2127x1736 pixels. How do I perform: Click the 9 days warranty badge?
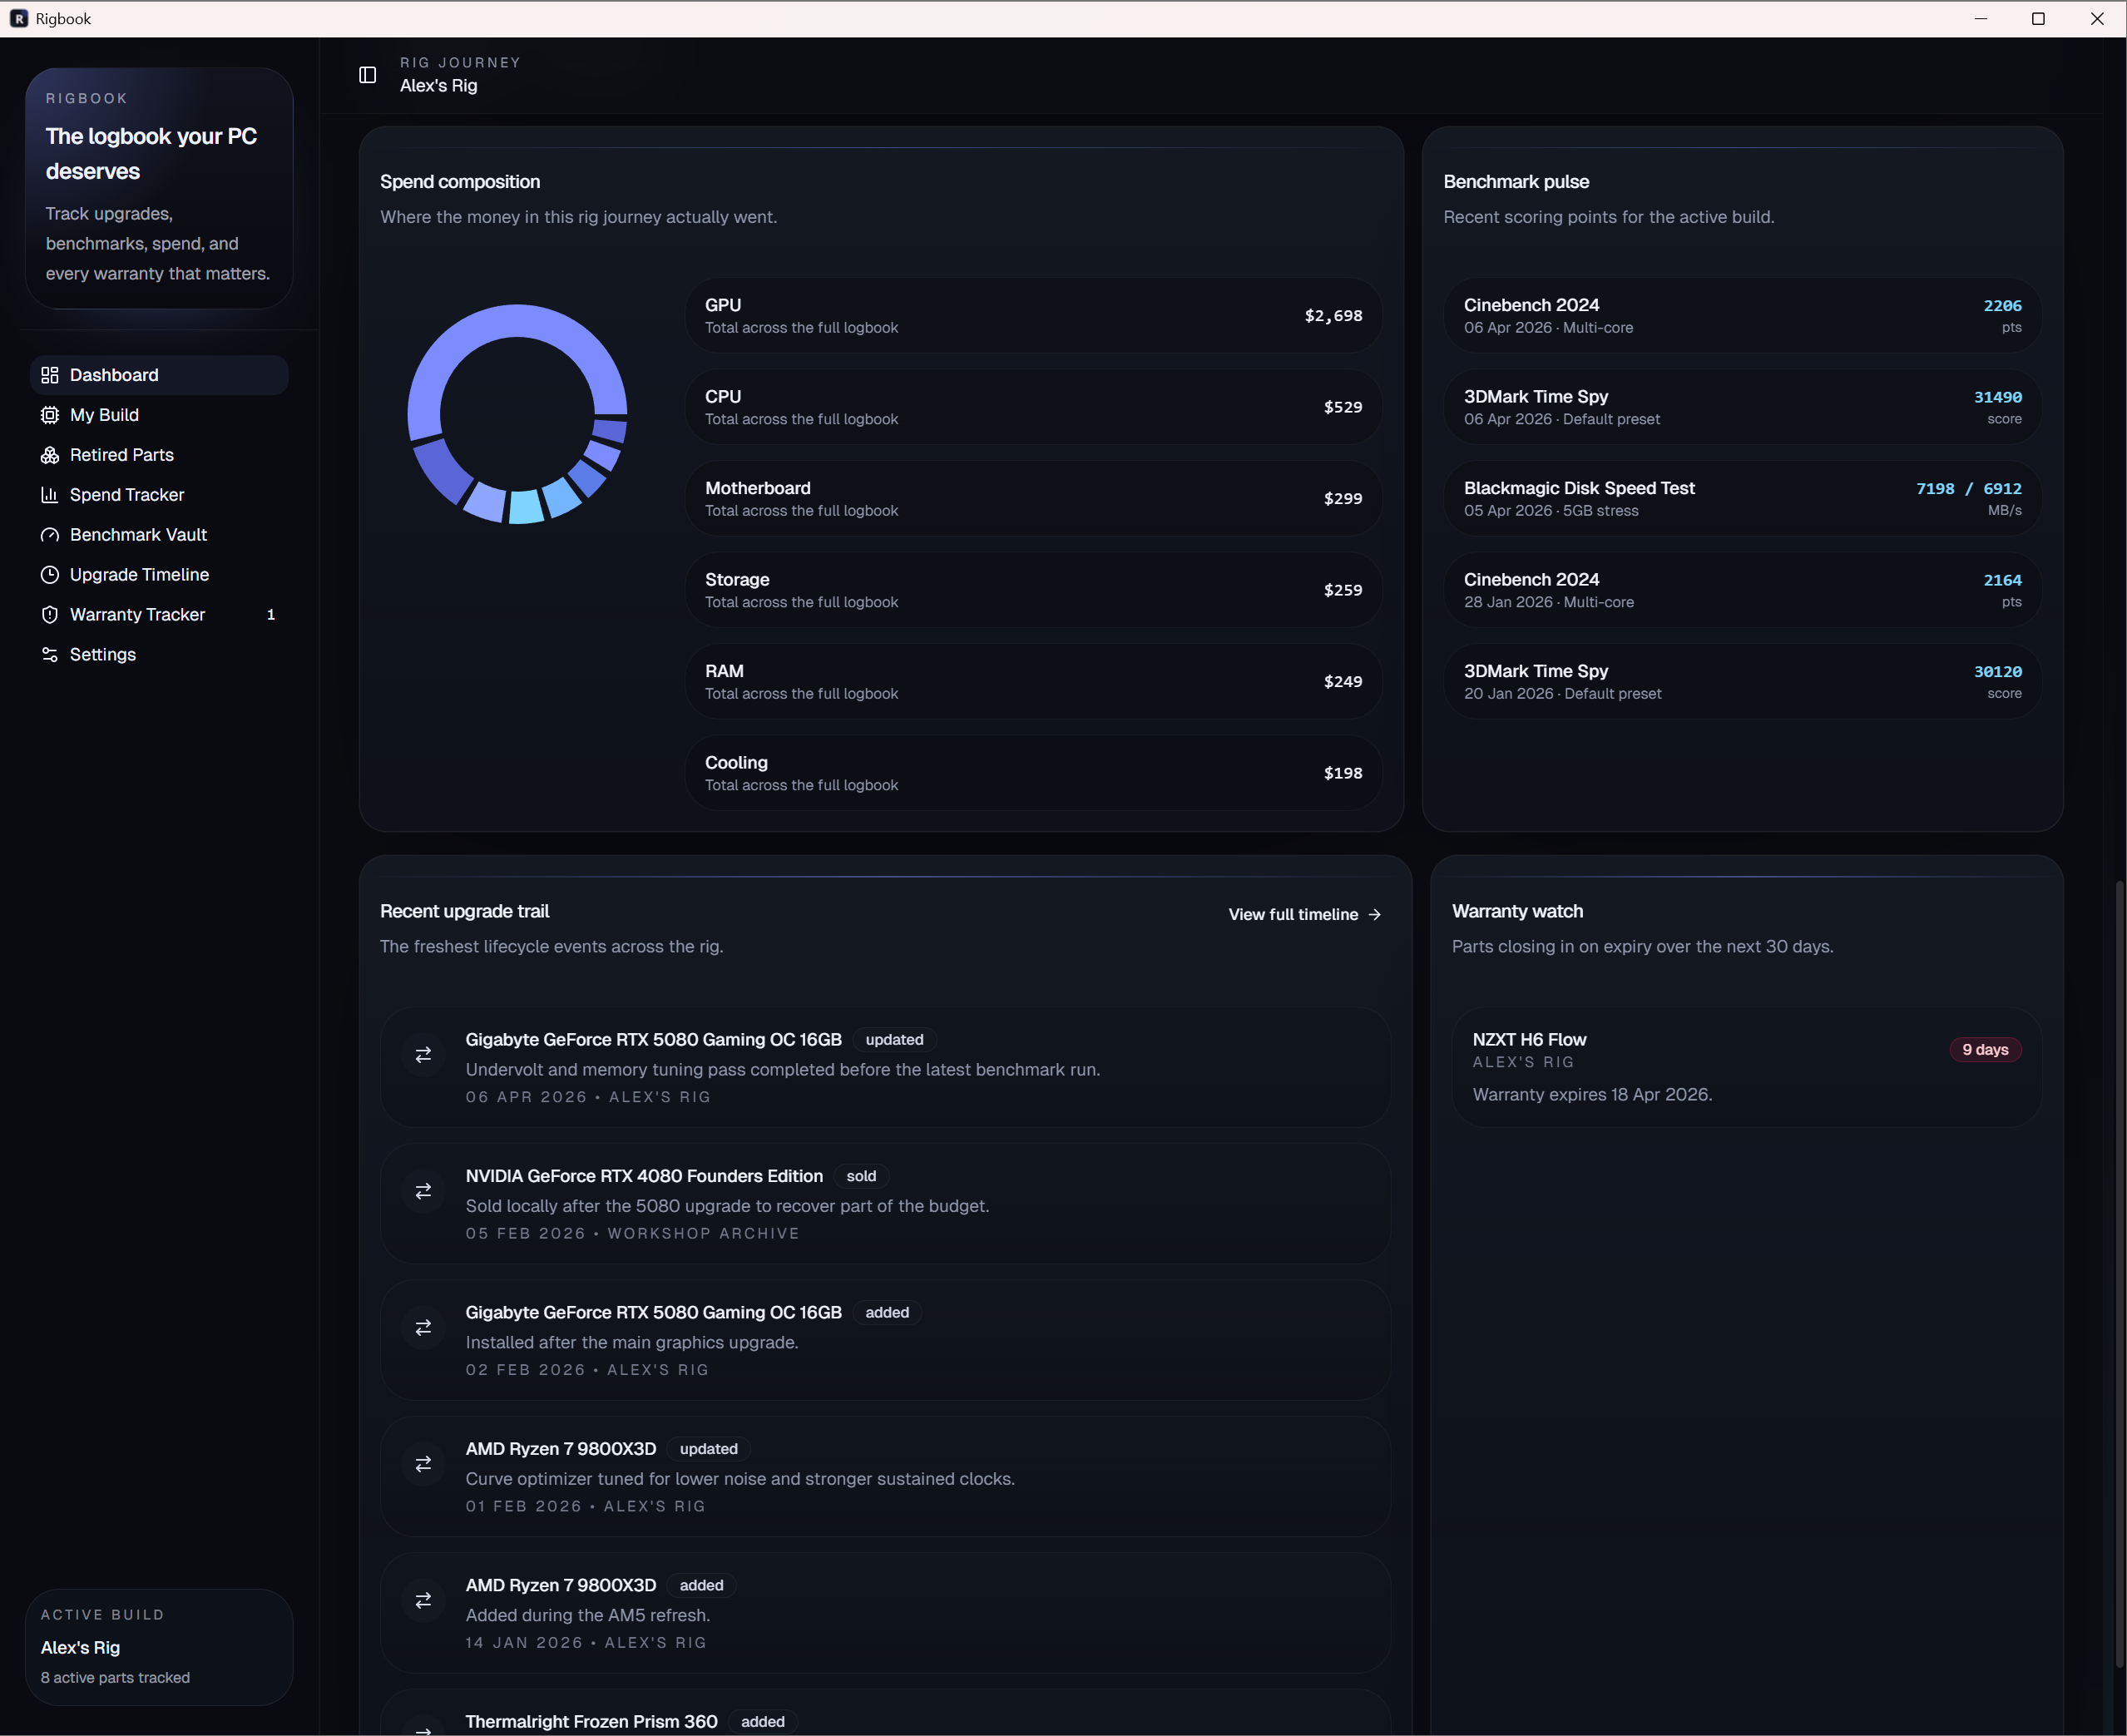tap(1984, 1050)
